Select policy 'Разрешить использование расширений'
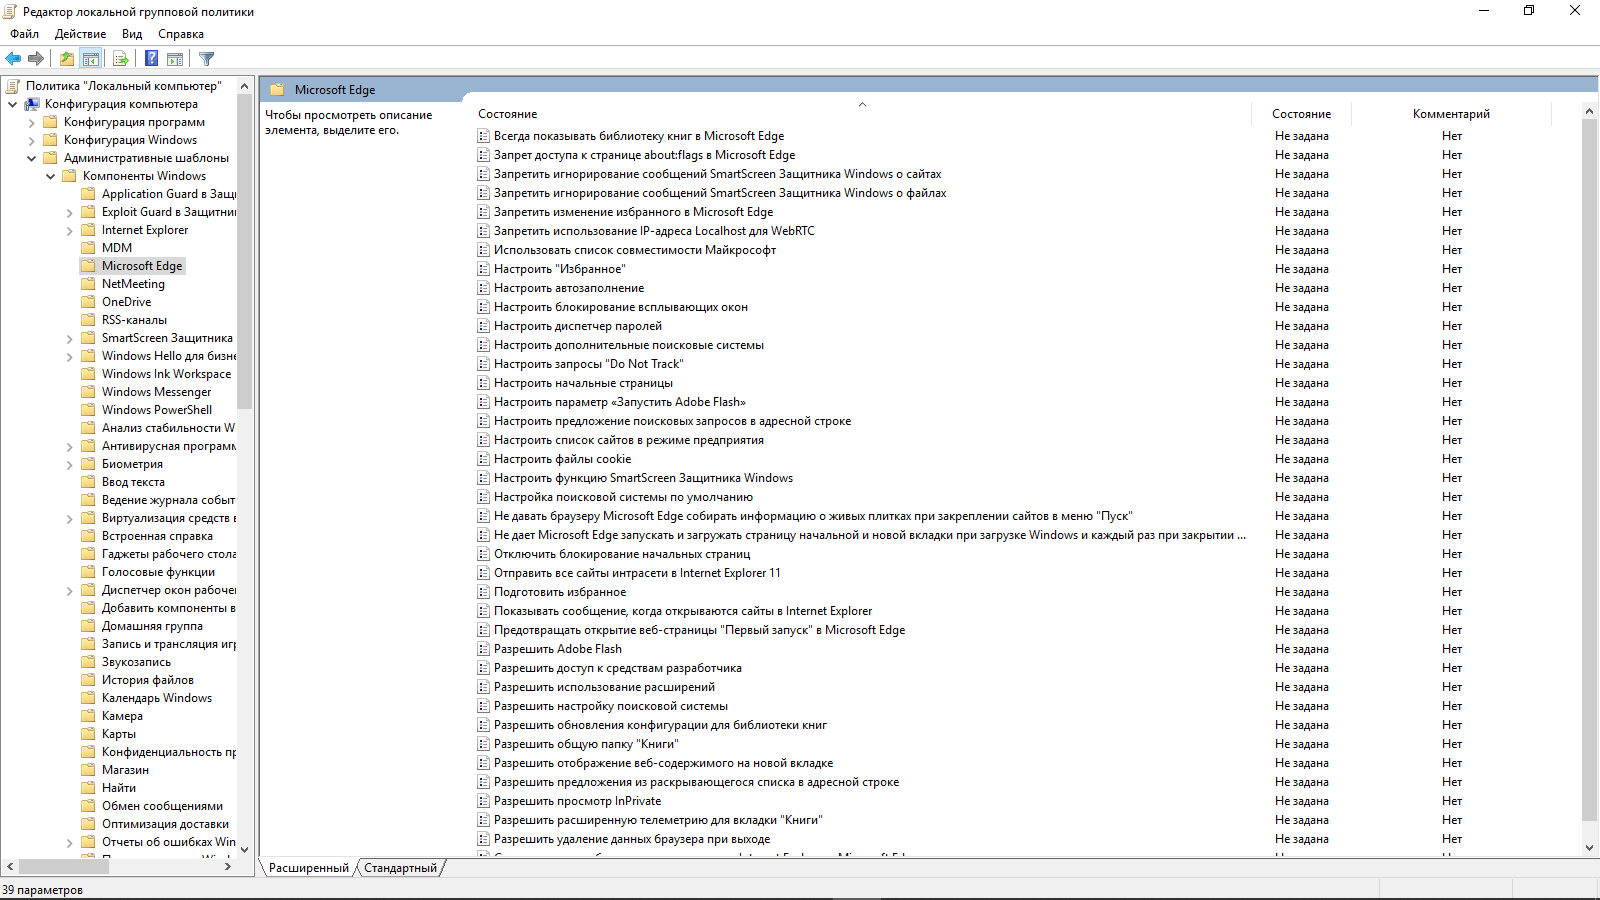Image resolution: width=1600 pixels, height=900 pixels. pos(604,687)
